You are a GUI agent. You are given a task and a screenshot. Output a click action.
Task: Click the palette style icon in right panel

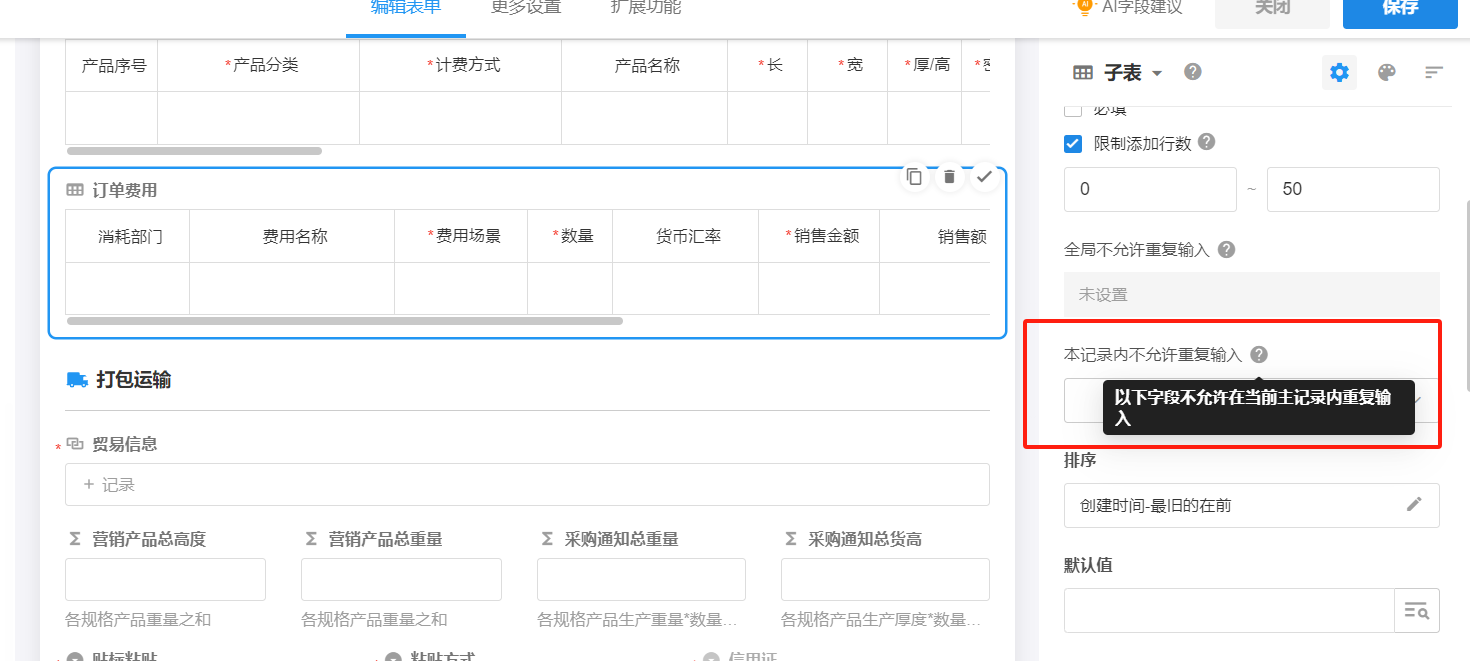coord(1386,71)
